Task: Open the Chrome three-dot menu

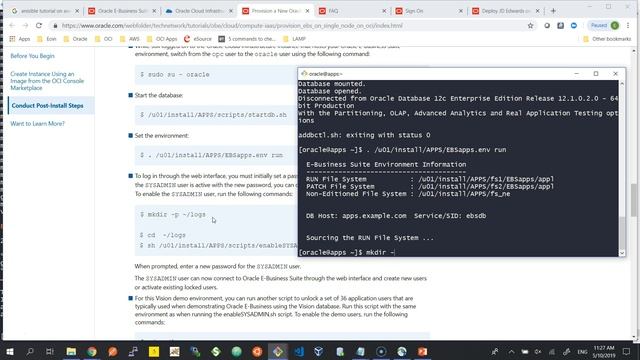Action: (x=628, y=25)
